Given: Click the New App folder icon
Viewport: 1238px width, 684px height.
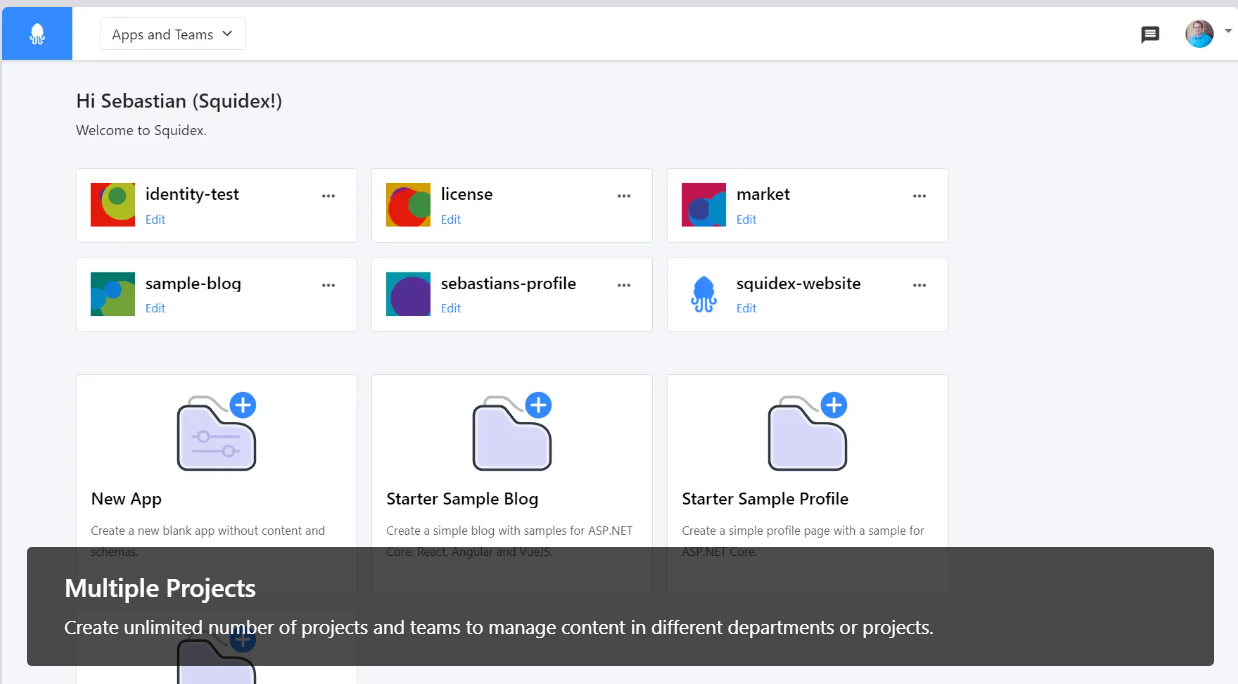Looking at the screenshot, I should (217, 432).
